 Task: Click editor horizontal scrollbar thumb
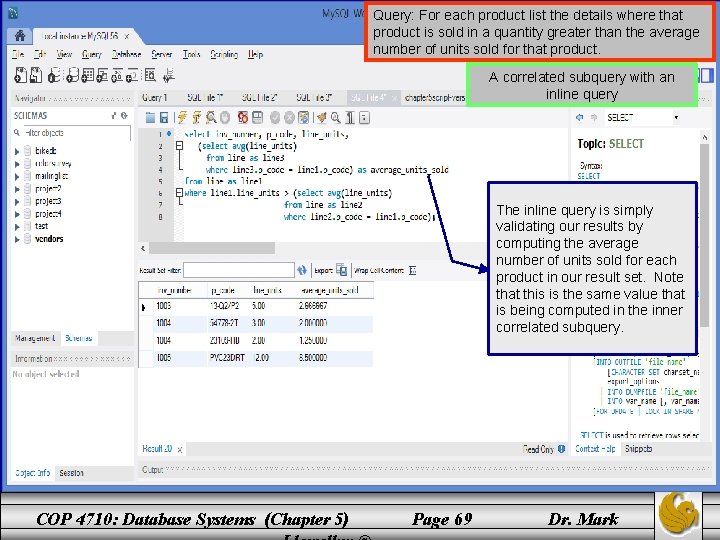pos(212,248)
